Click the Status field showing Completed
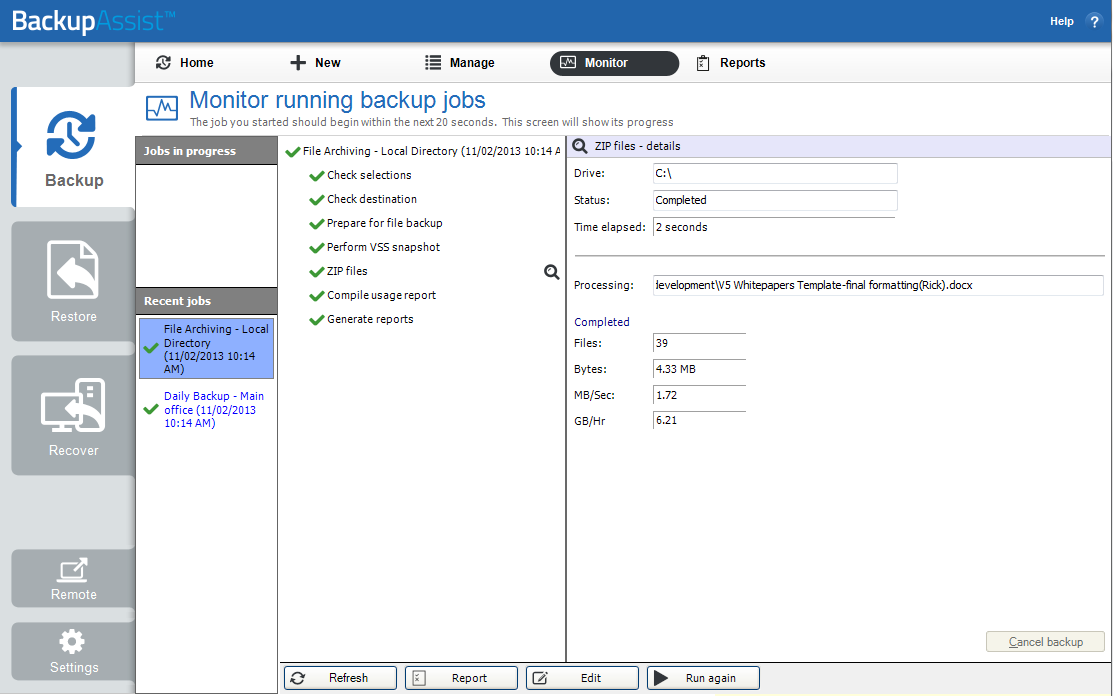This screenshot has height=696, width=1113. [x=775, y=200]
